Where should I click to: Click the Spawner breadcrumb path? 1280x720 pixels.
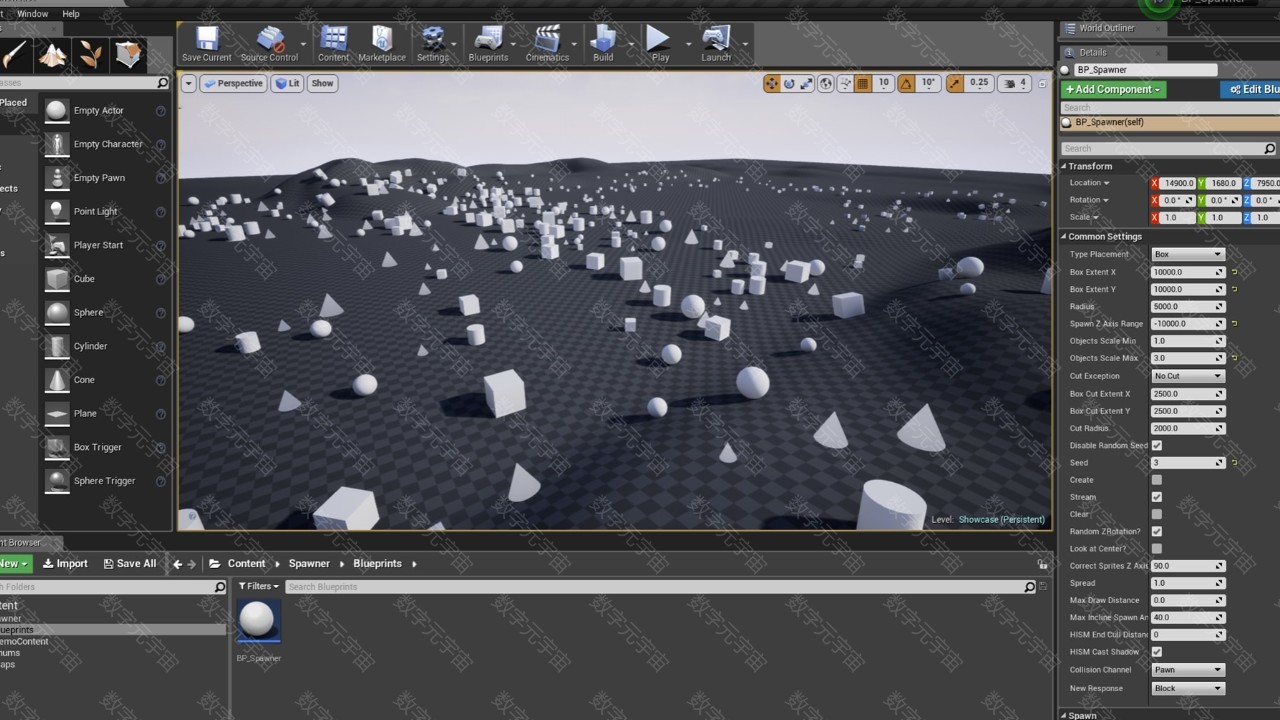tap(309, 563)
